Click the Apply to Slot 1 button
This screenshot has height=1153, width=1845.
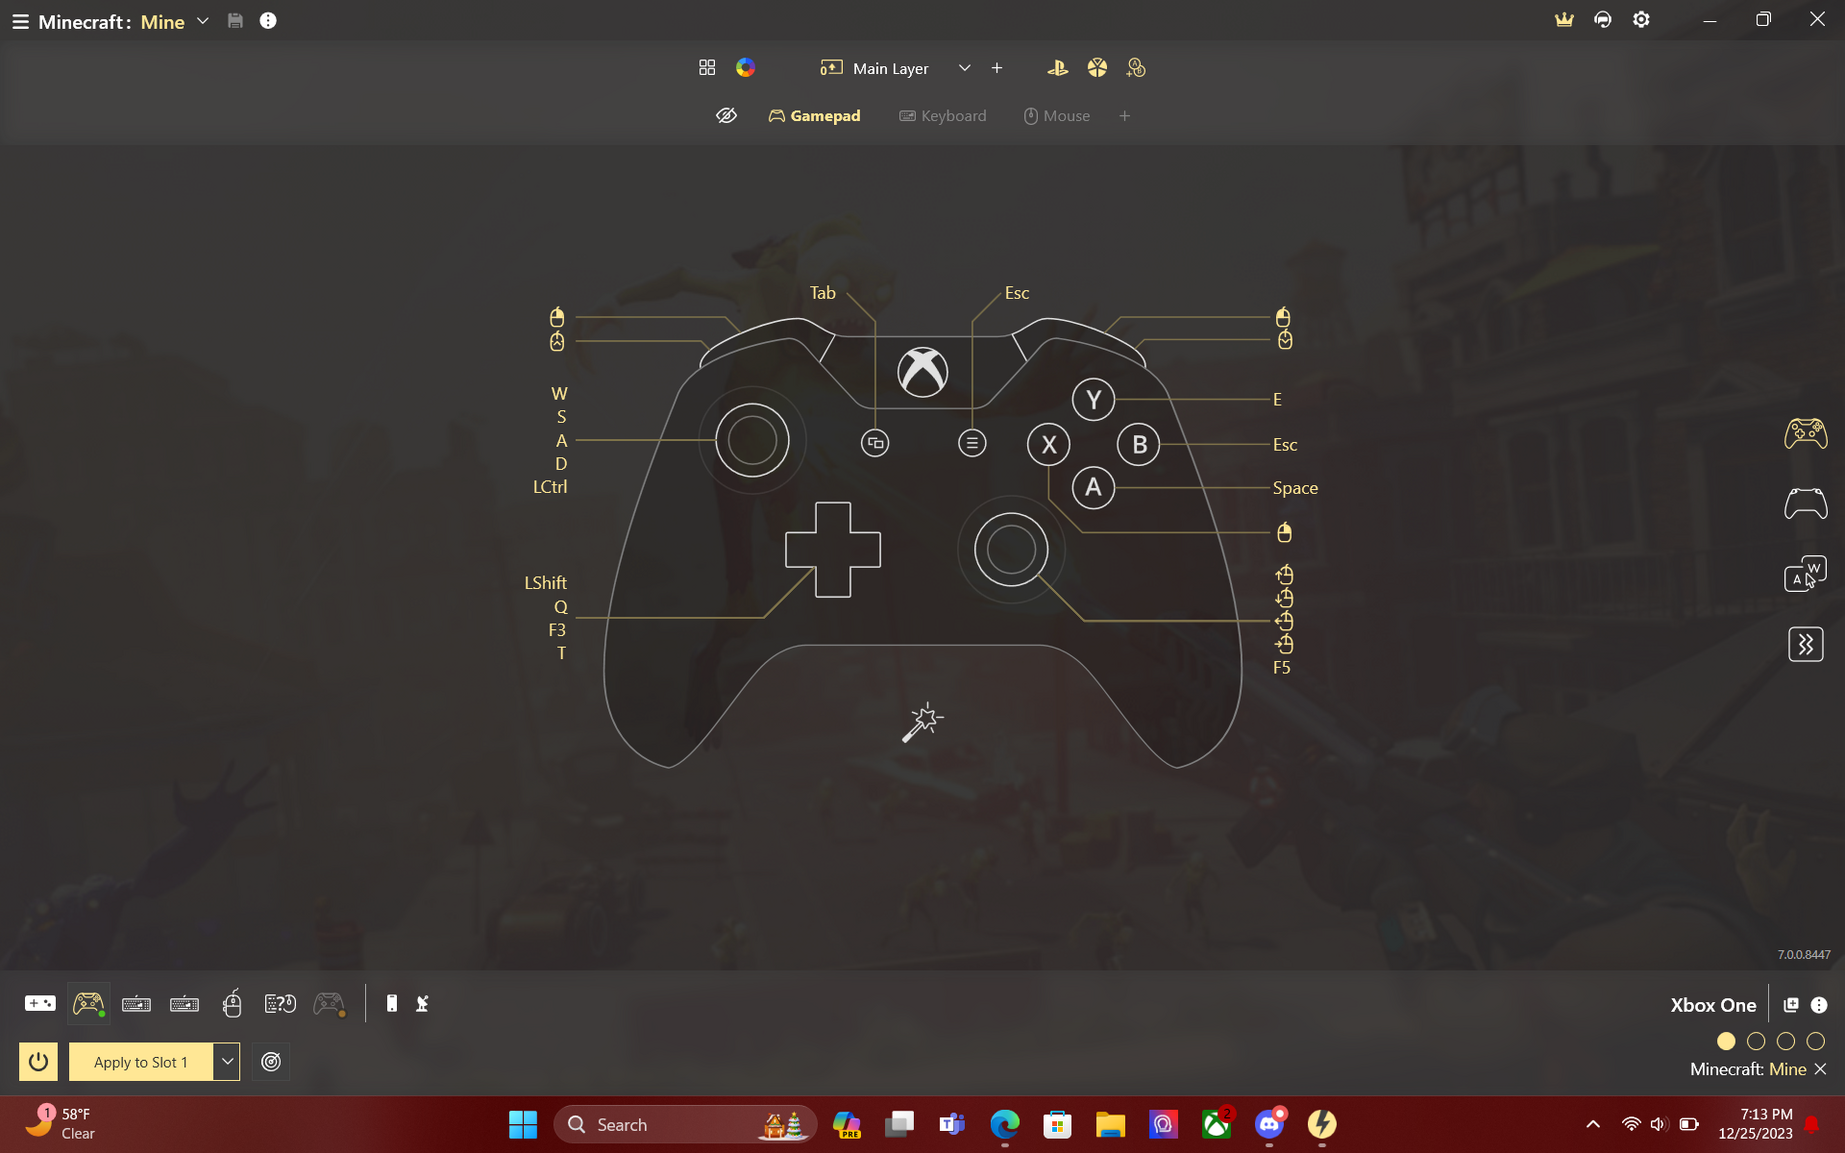141,1062
